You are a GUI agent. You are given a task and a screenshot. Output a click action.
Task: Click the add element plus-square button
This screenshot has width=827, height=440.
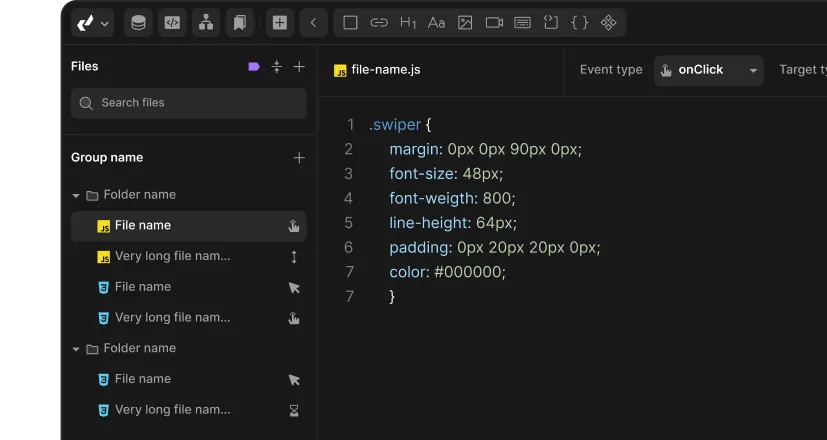280,23
